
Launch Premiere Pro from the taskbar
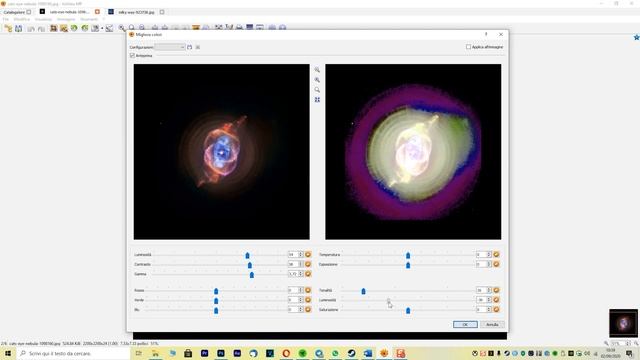click(x=204, y=353)
